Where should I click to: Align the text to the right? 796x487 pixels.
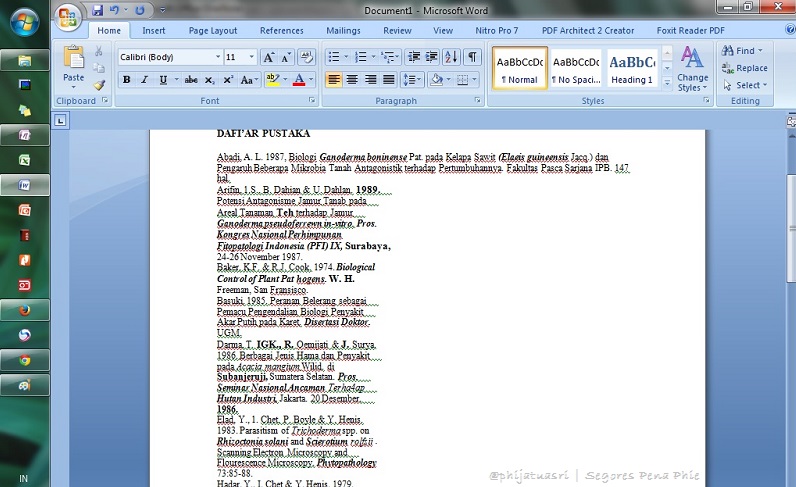point(371,80)
